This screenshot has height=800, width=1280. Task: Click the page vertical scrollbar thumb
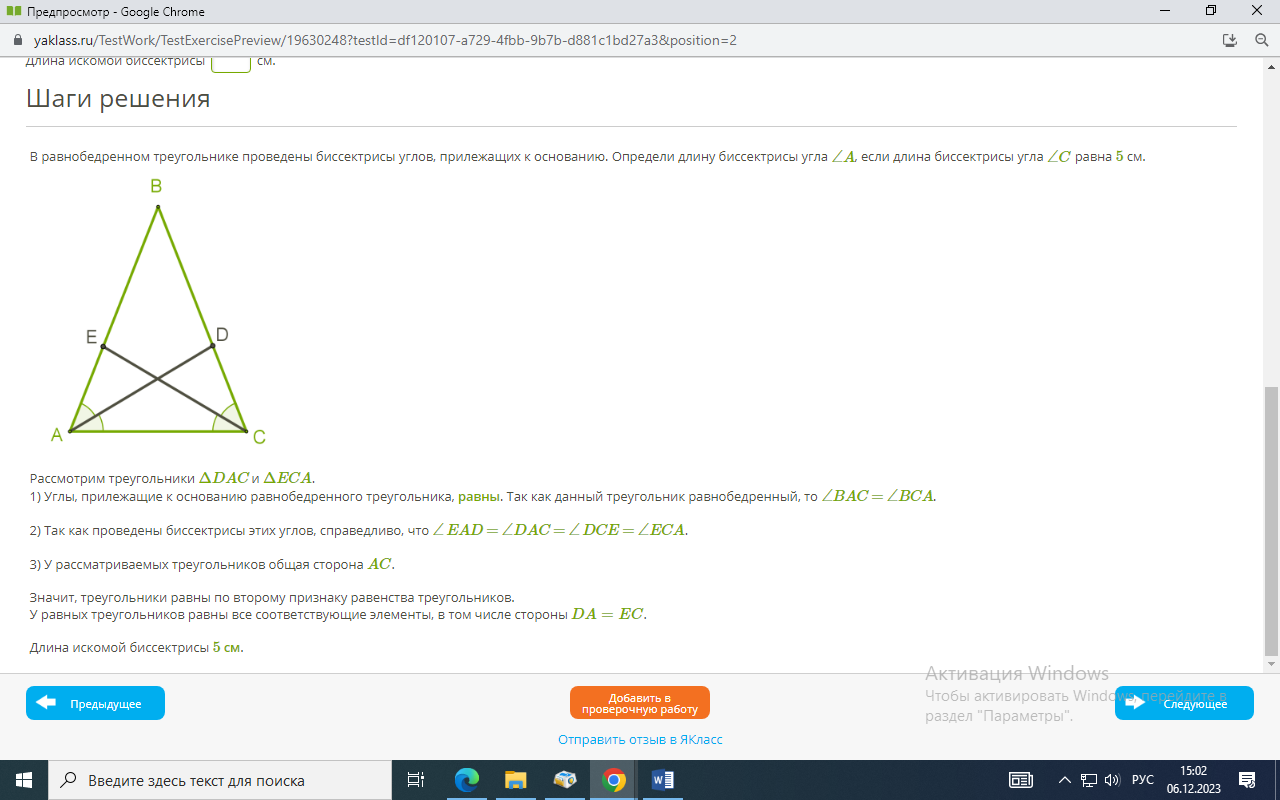coord(1271,520)
